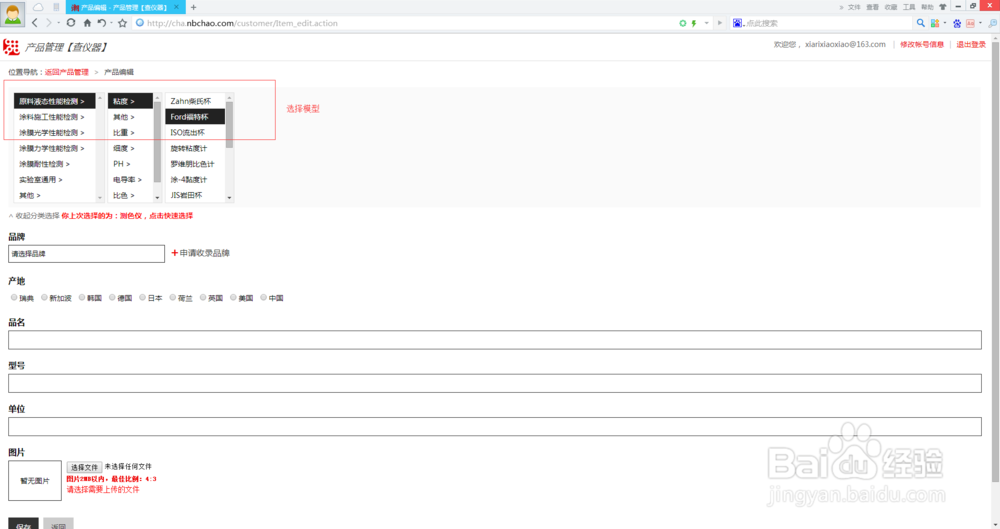Go back with the back arrow

point(35,23)
